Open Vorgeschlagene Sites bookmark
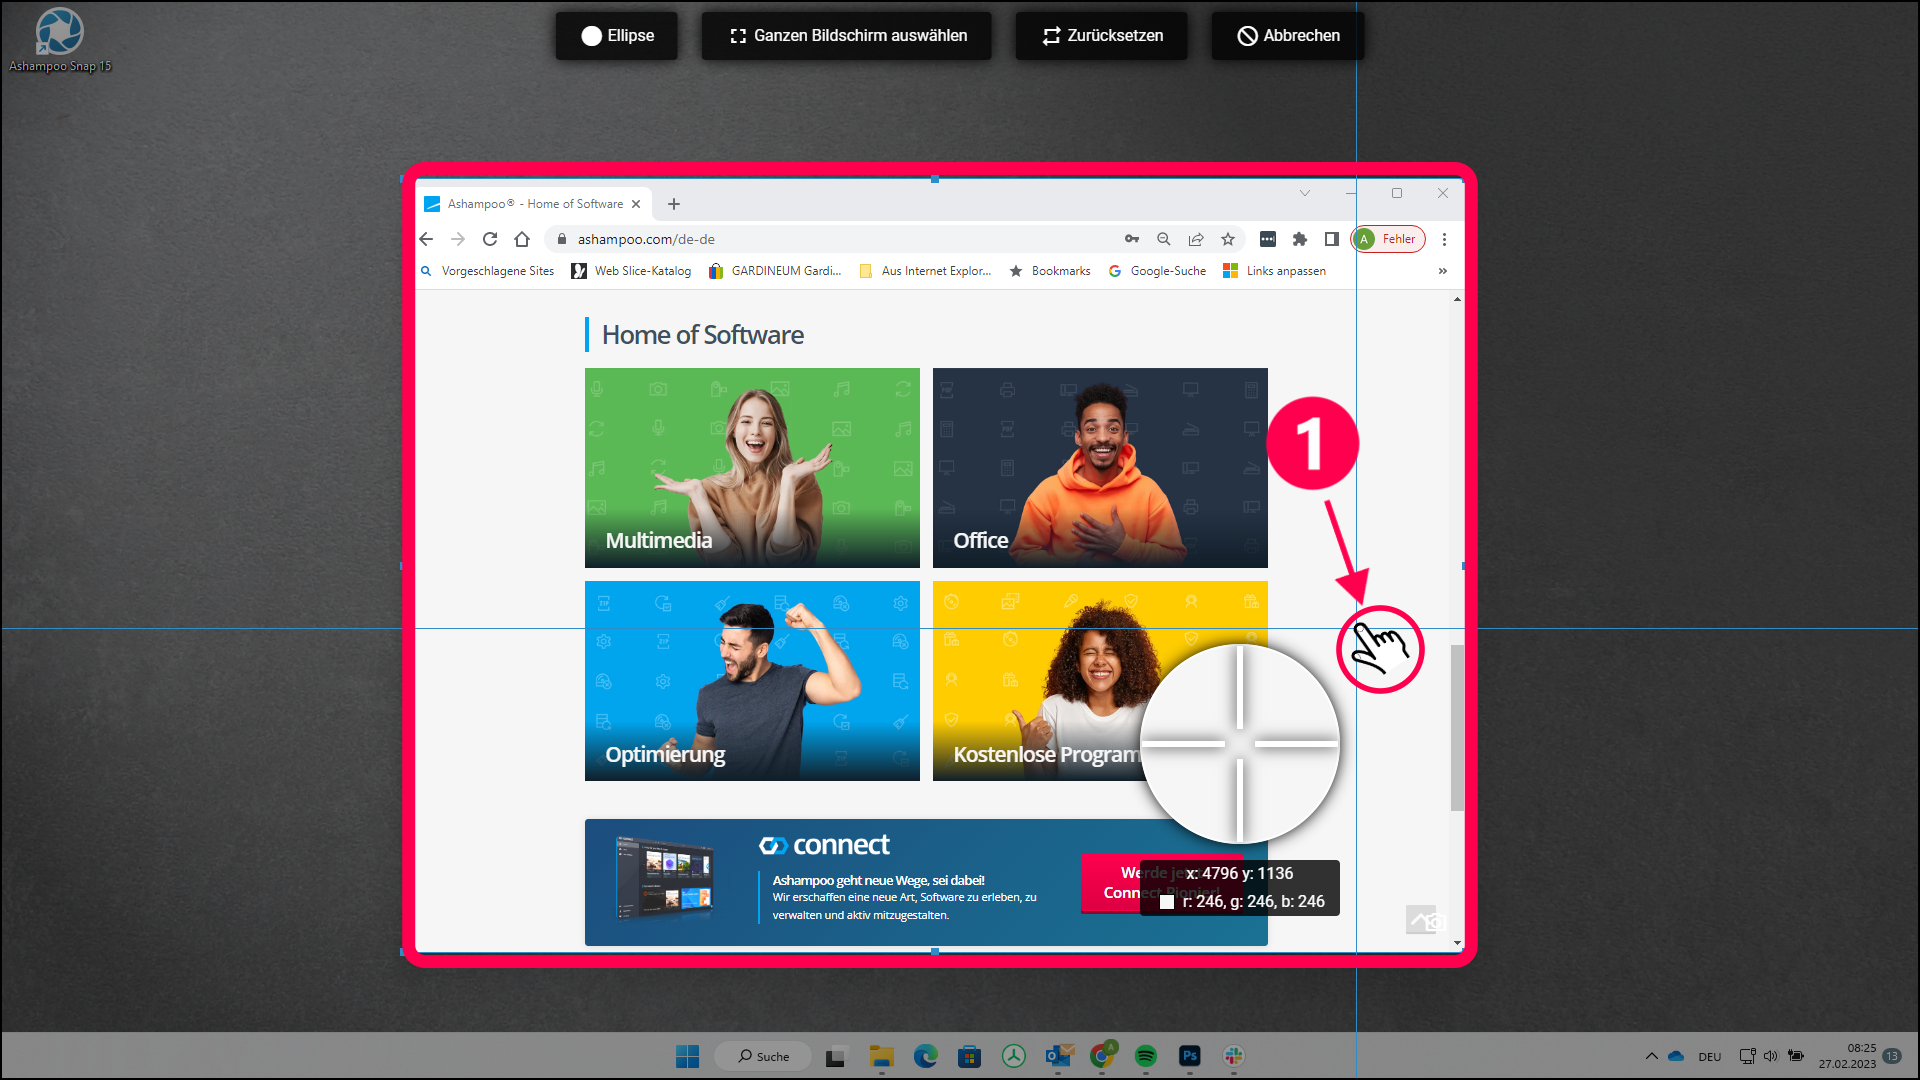 (487, 271)
